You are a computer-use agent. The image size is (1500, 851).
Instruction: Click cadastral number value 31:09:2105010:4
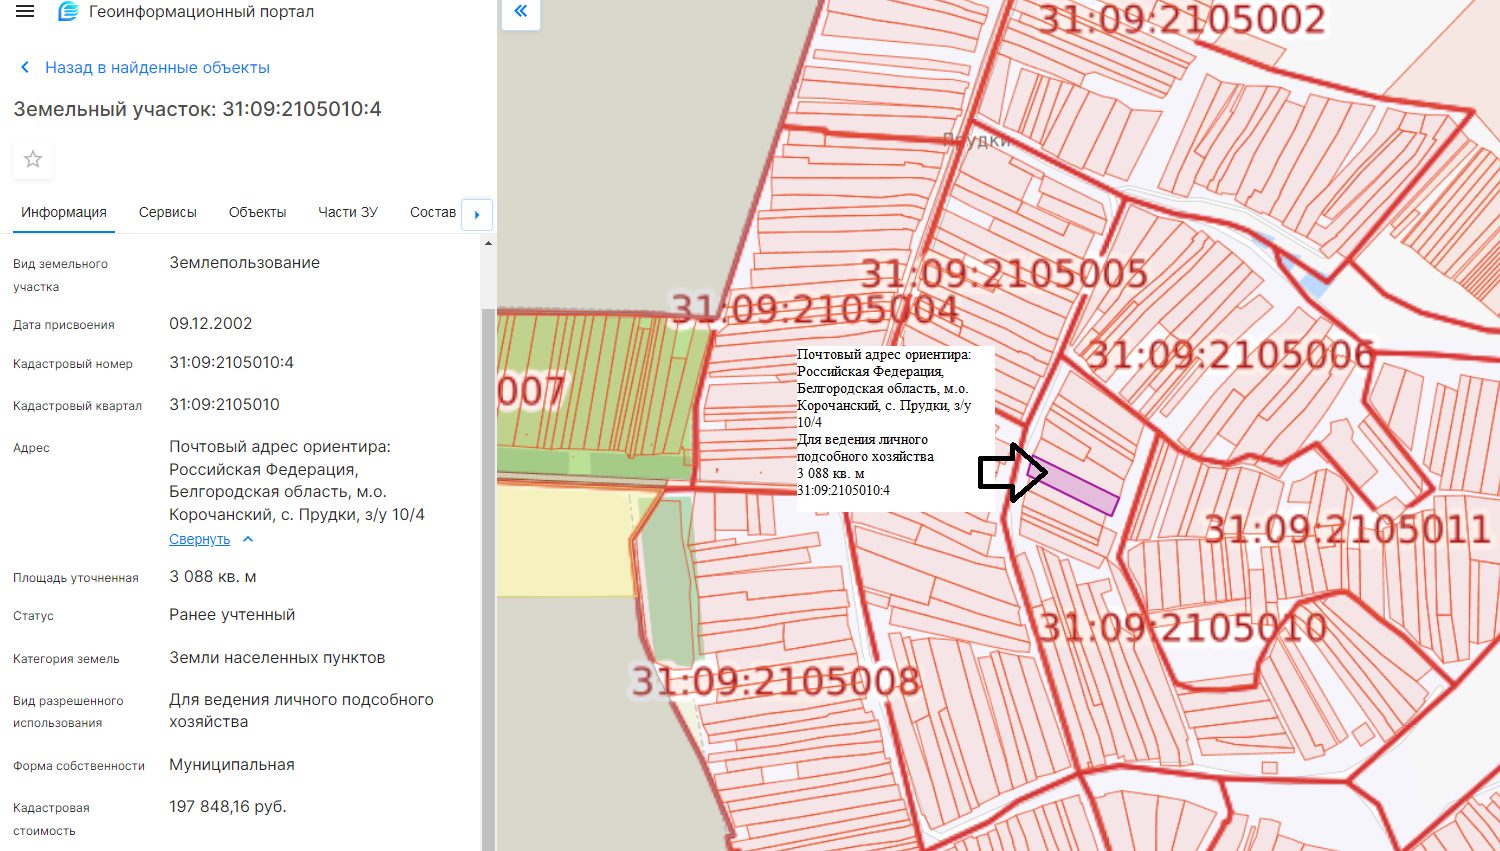[x=231, y=362]
